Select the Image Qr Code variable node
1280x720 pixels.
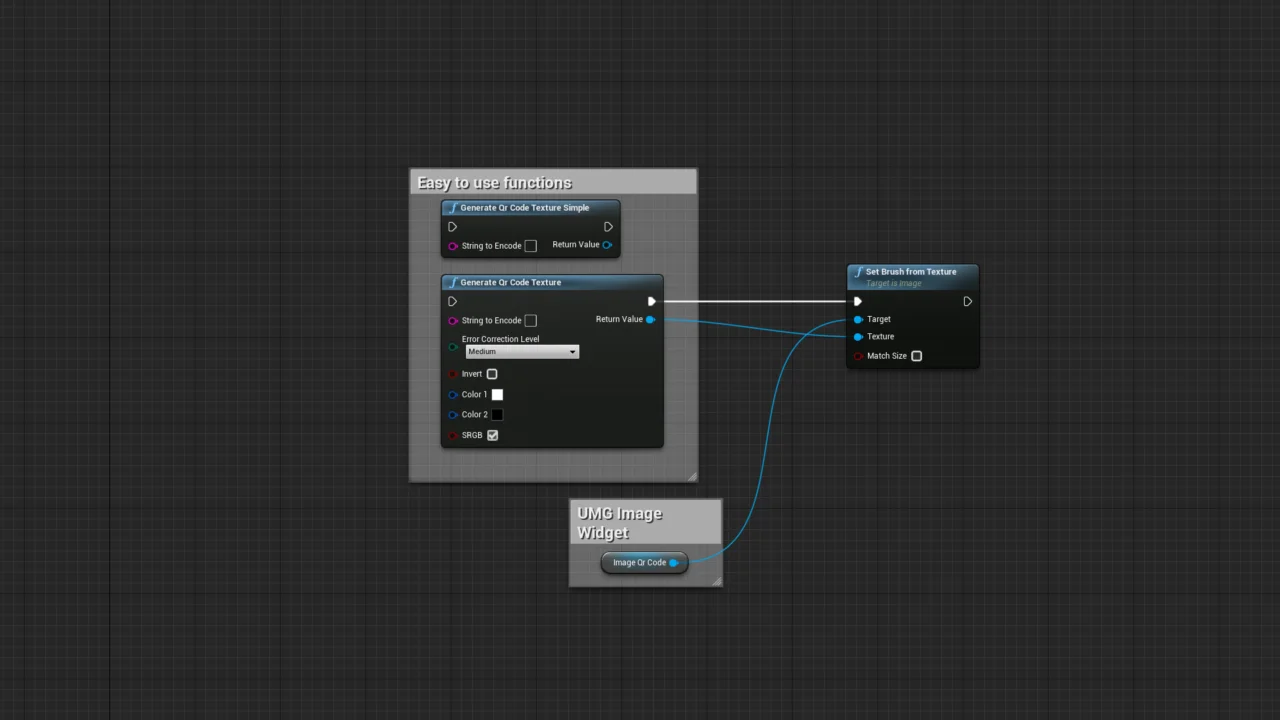tap(644, 563)
